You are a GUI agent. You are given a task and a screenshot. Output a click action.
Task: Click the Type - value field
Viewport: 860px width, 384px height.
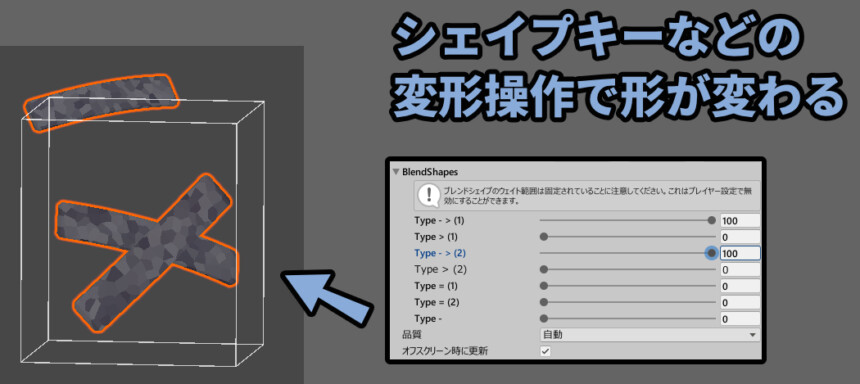coord(740,319)
